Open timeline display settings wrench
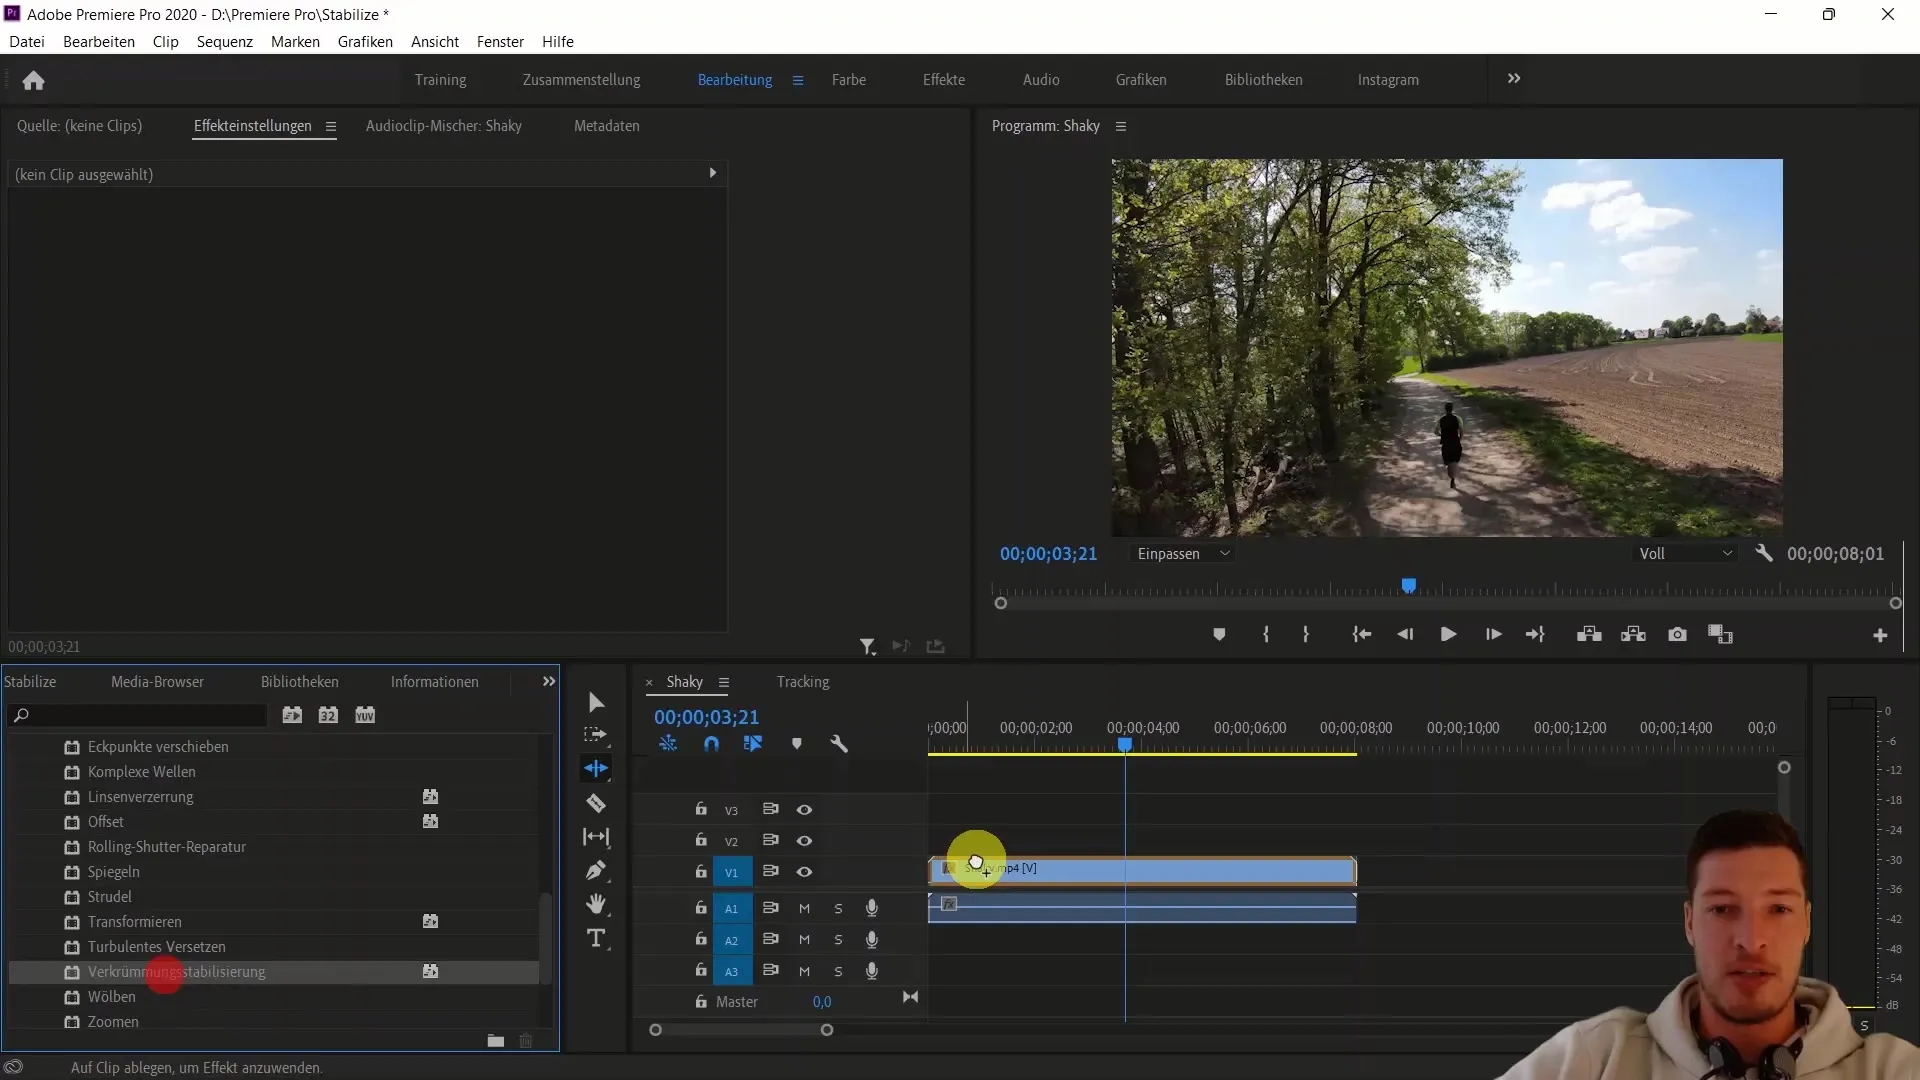 tap(839, 744)
